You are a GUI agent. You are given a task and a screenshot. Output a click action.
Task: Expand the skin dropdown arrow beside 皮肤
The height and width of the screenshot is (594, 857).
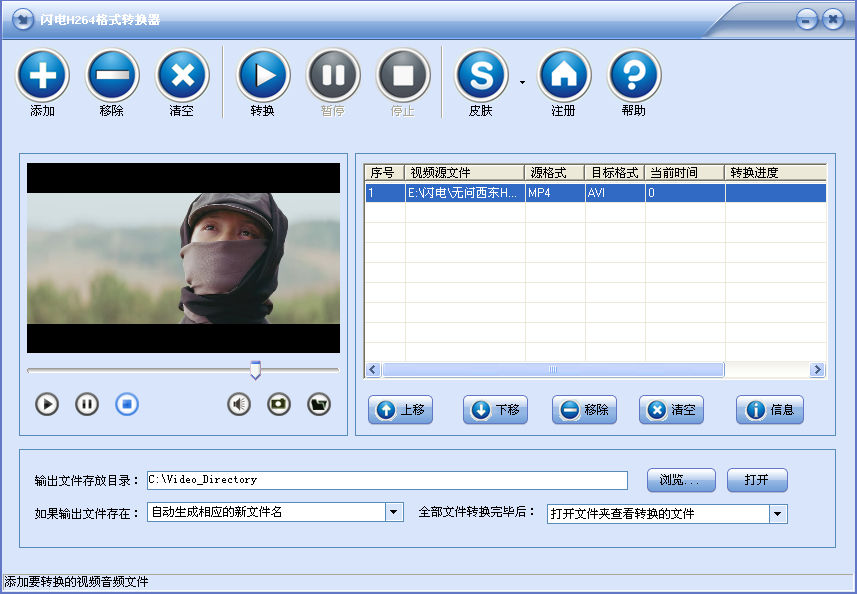pos(523,83)
